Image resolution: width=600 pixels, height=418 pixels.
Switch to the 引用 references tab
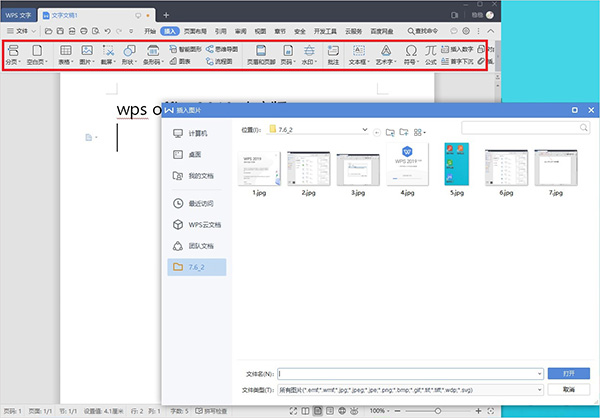coord(220,31)
